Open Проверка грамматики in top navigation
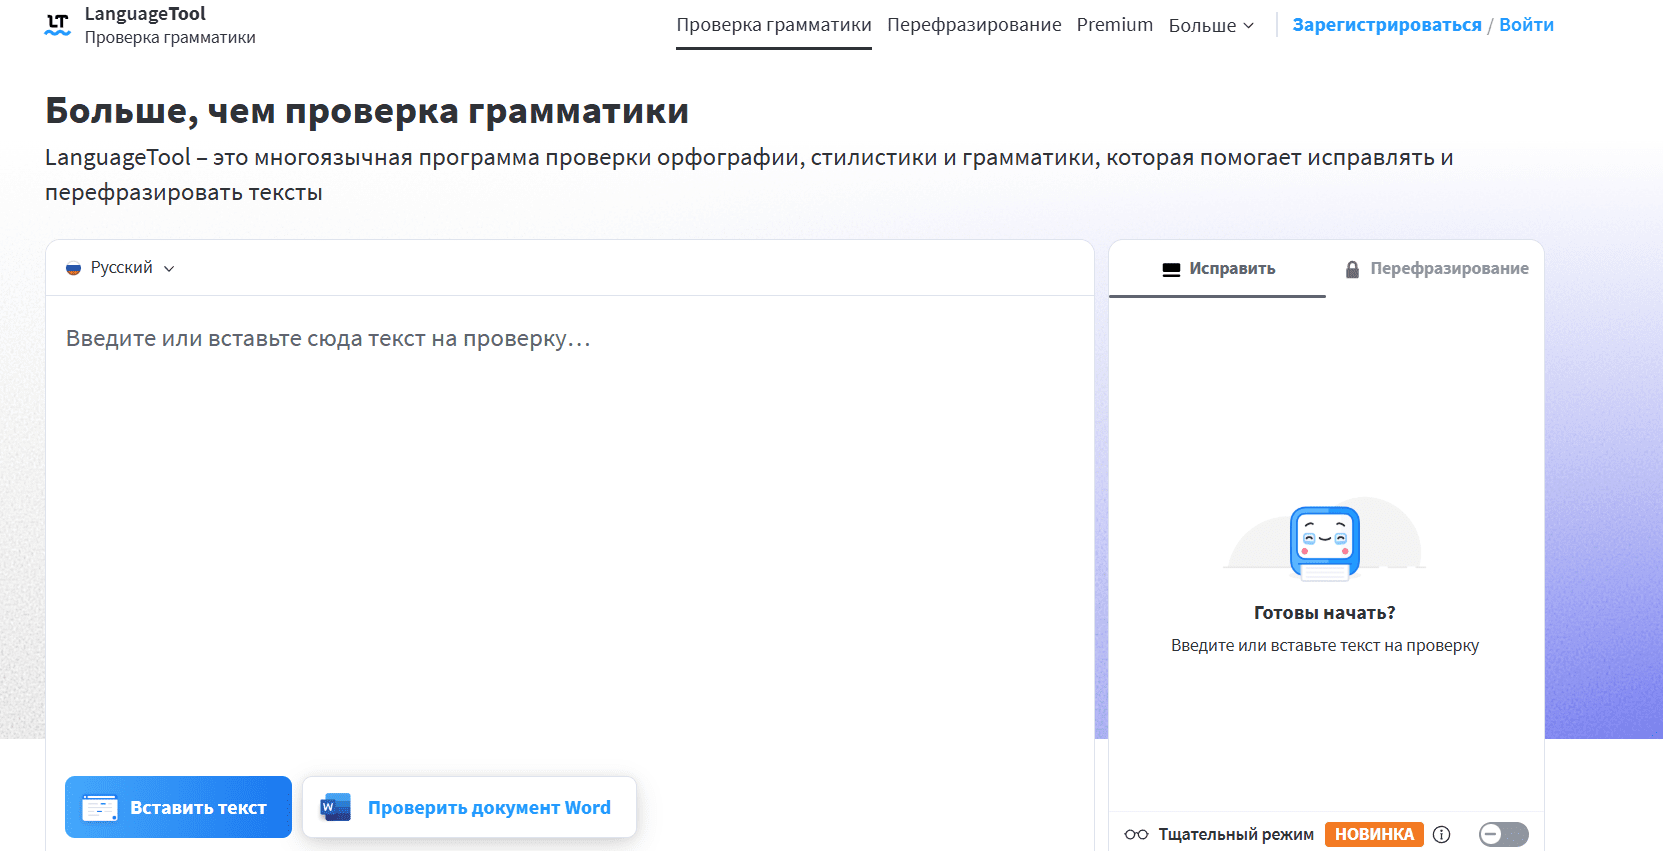 [x=773, y=25]
